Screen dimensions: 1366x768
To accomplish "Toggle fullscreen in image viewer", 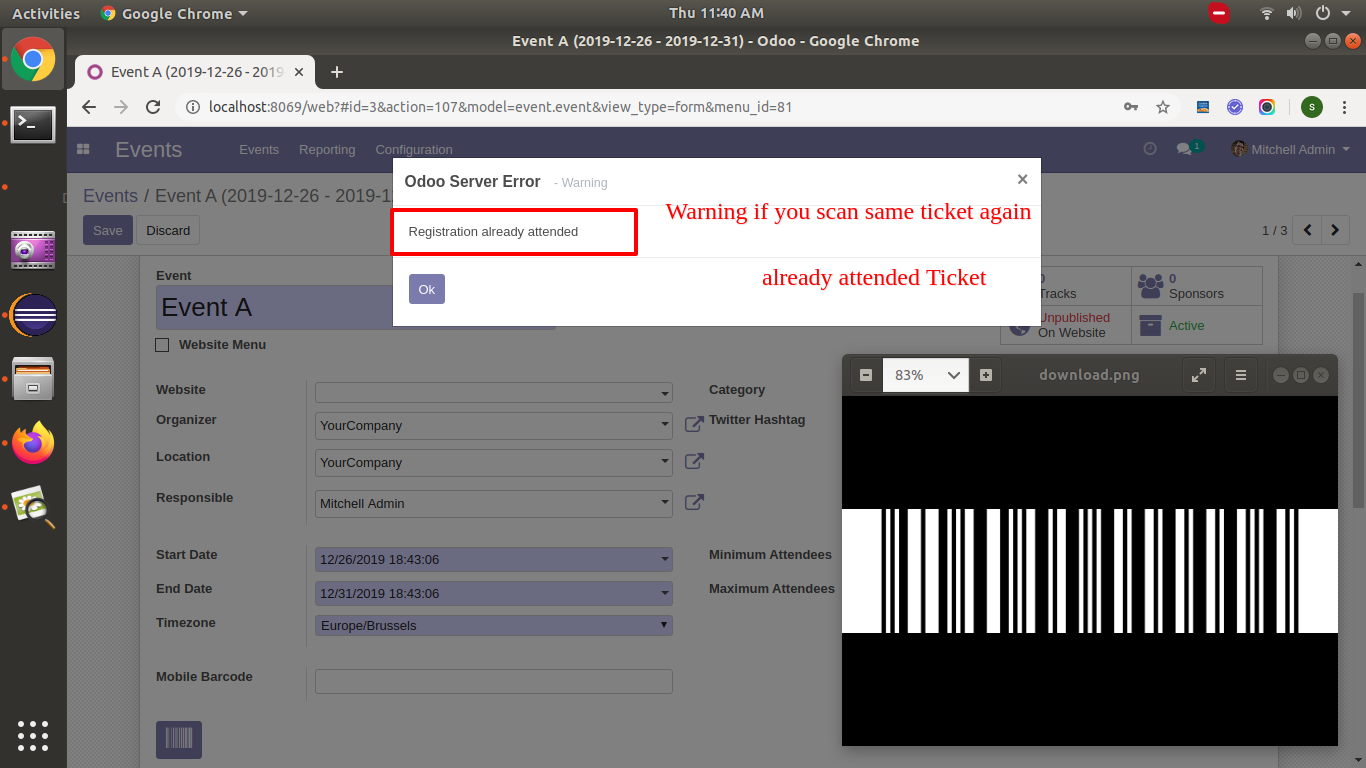I will tap(1198, 375).
